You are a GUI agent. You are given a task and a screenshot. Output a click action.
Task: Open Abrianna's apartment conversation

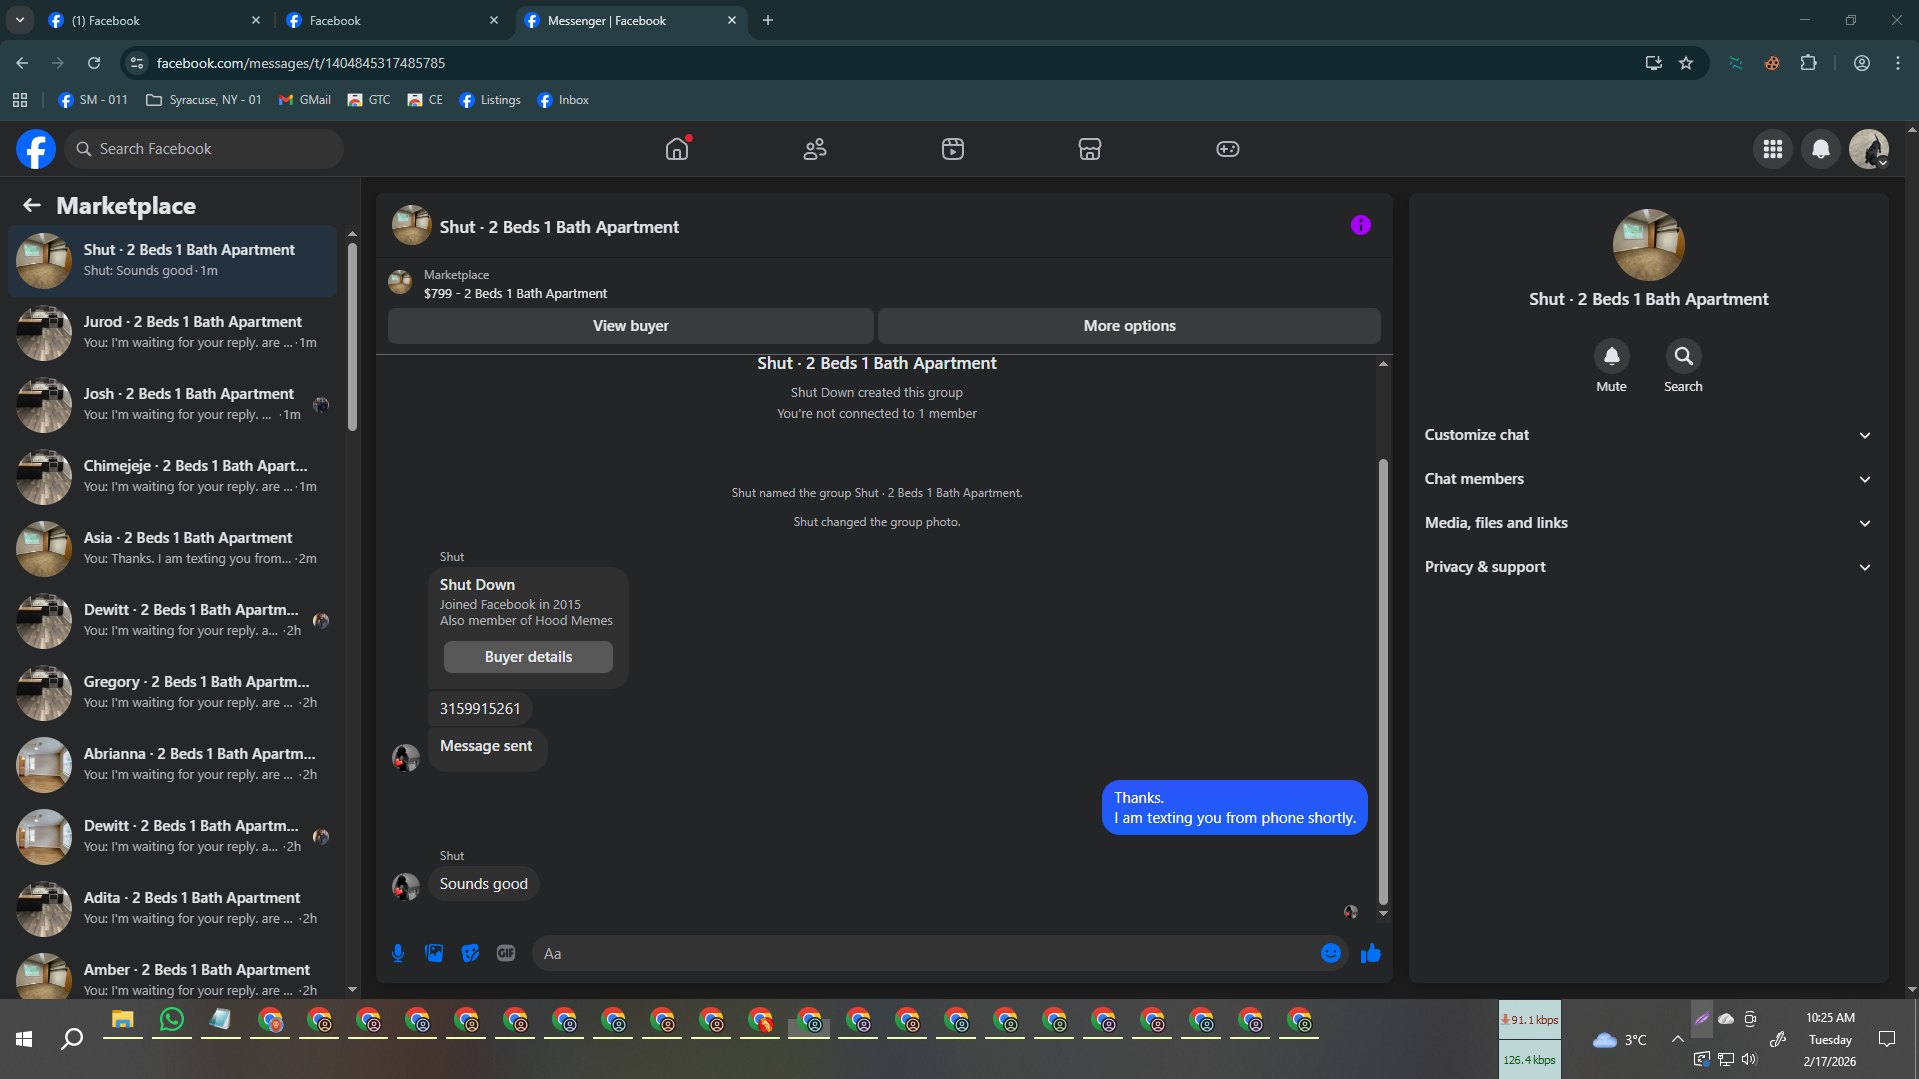(x=173, y=764)
